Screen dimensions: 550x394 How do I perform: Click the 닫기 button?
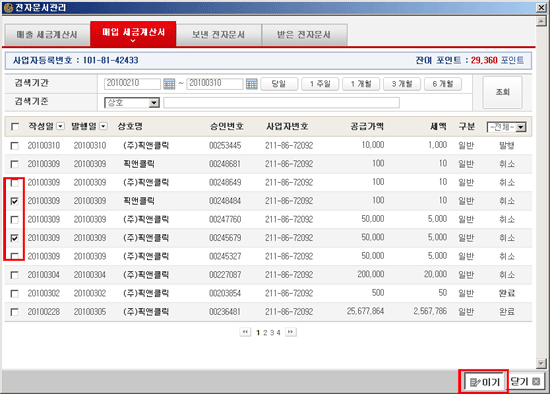click(x=525, y=381)
